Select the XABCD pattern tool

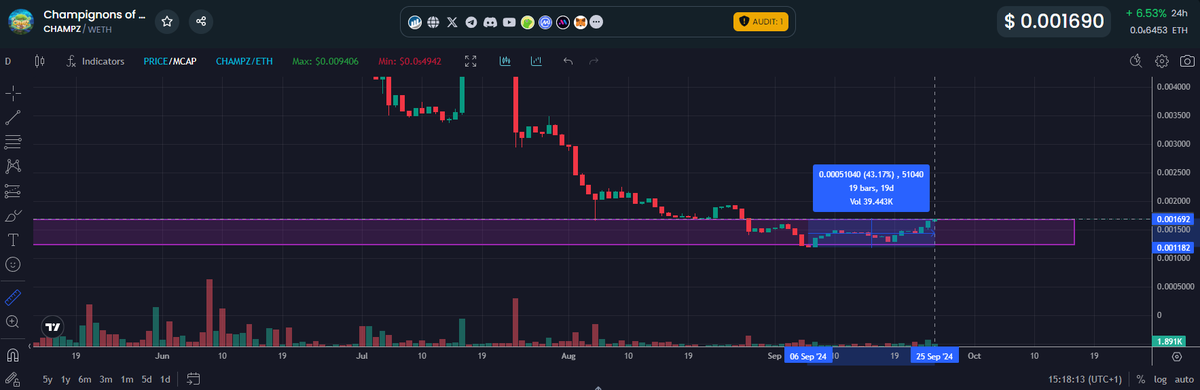point(13,166)
